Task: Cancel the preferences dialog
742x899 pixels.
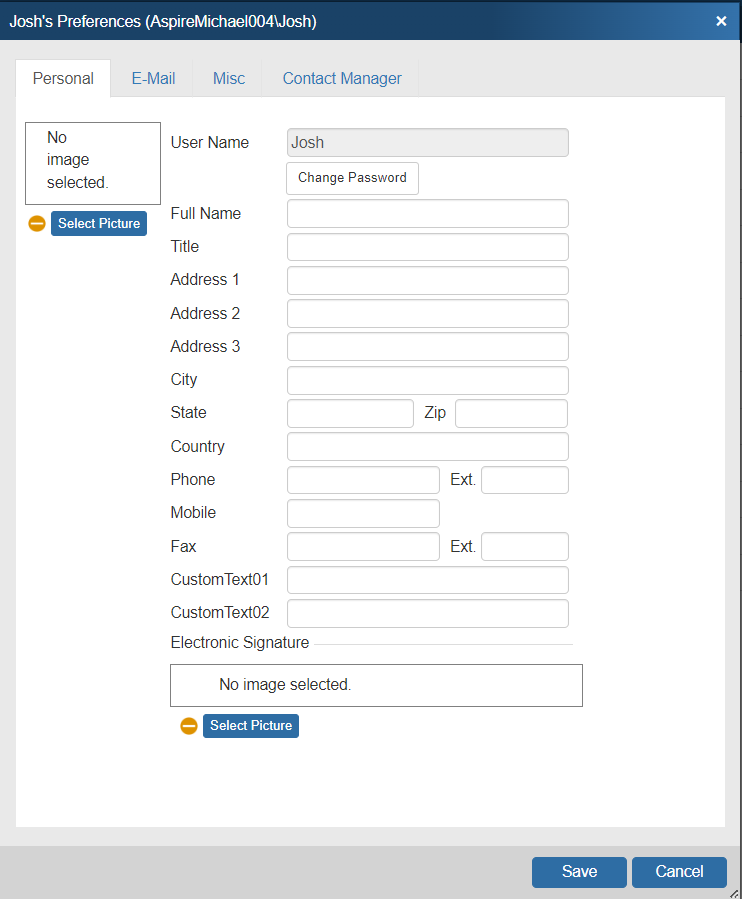Action: click(x=679, y=872)
